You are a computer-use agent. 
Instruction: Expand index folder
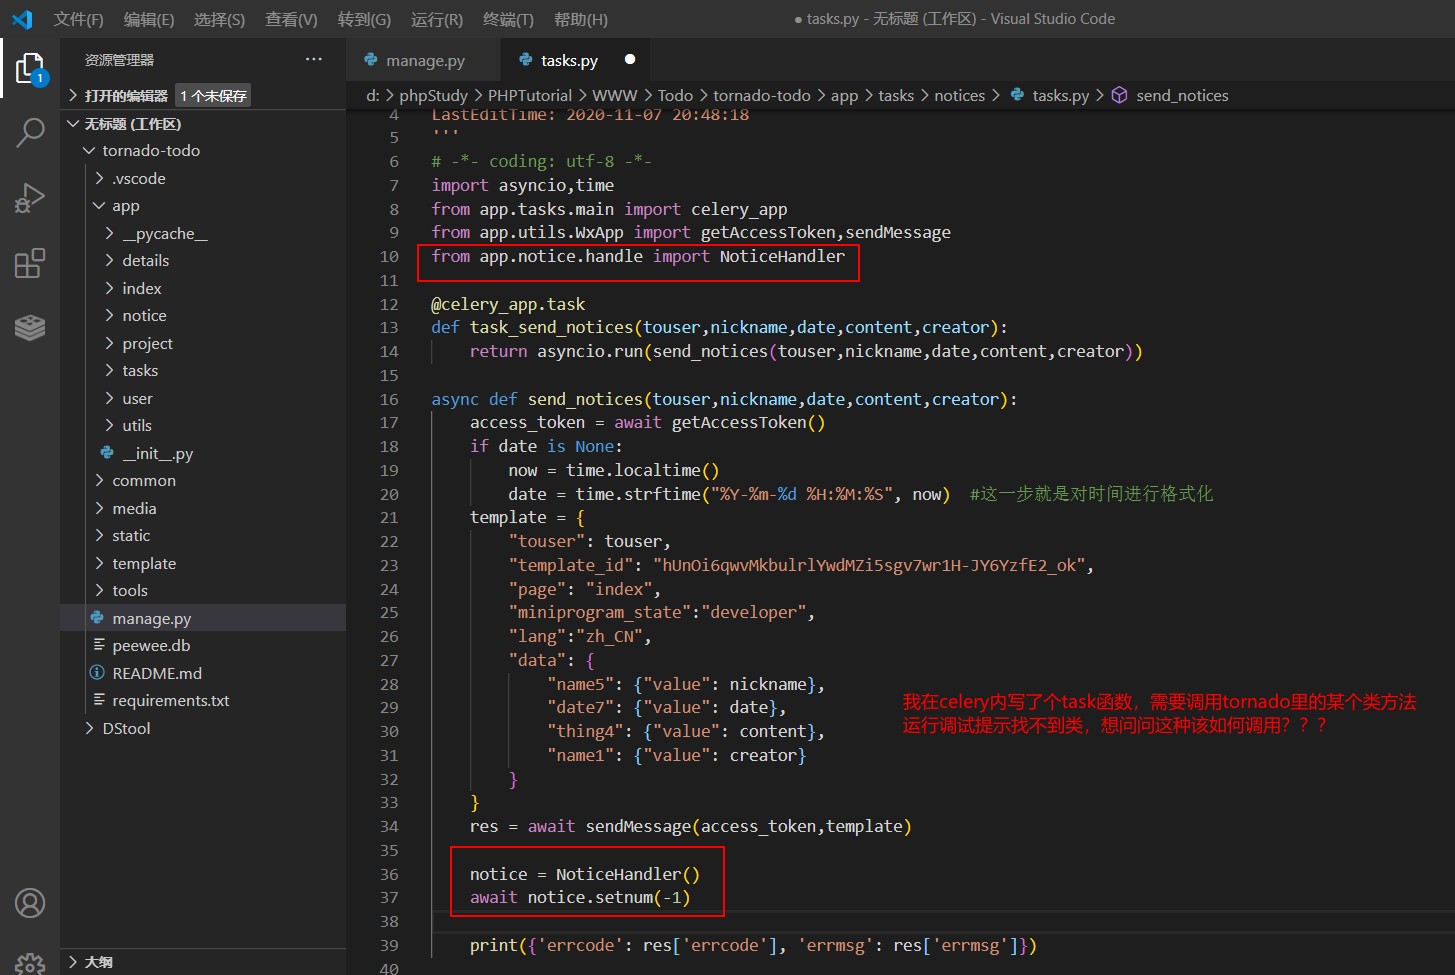(142, 288)
